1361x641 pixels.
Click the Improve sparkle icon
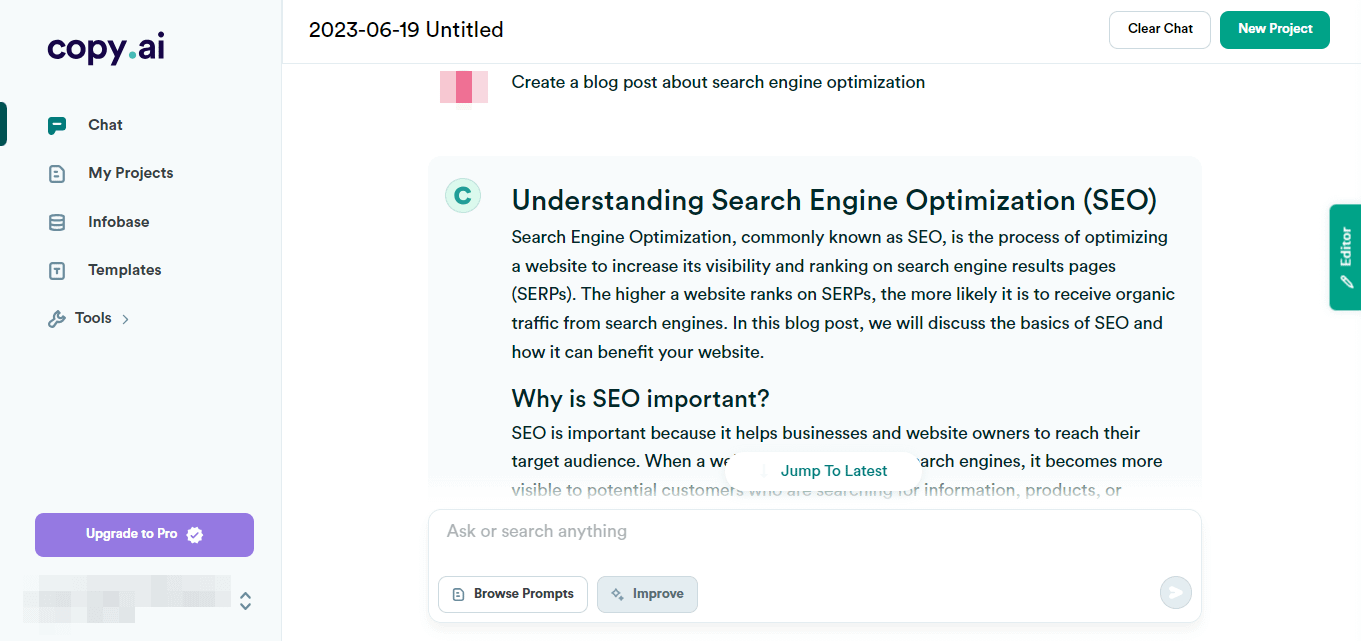click(x=617, y=594)
